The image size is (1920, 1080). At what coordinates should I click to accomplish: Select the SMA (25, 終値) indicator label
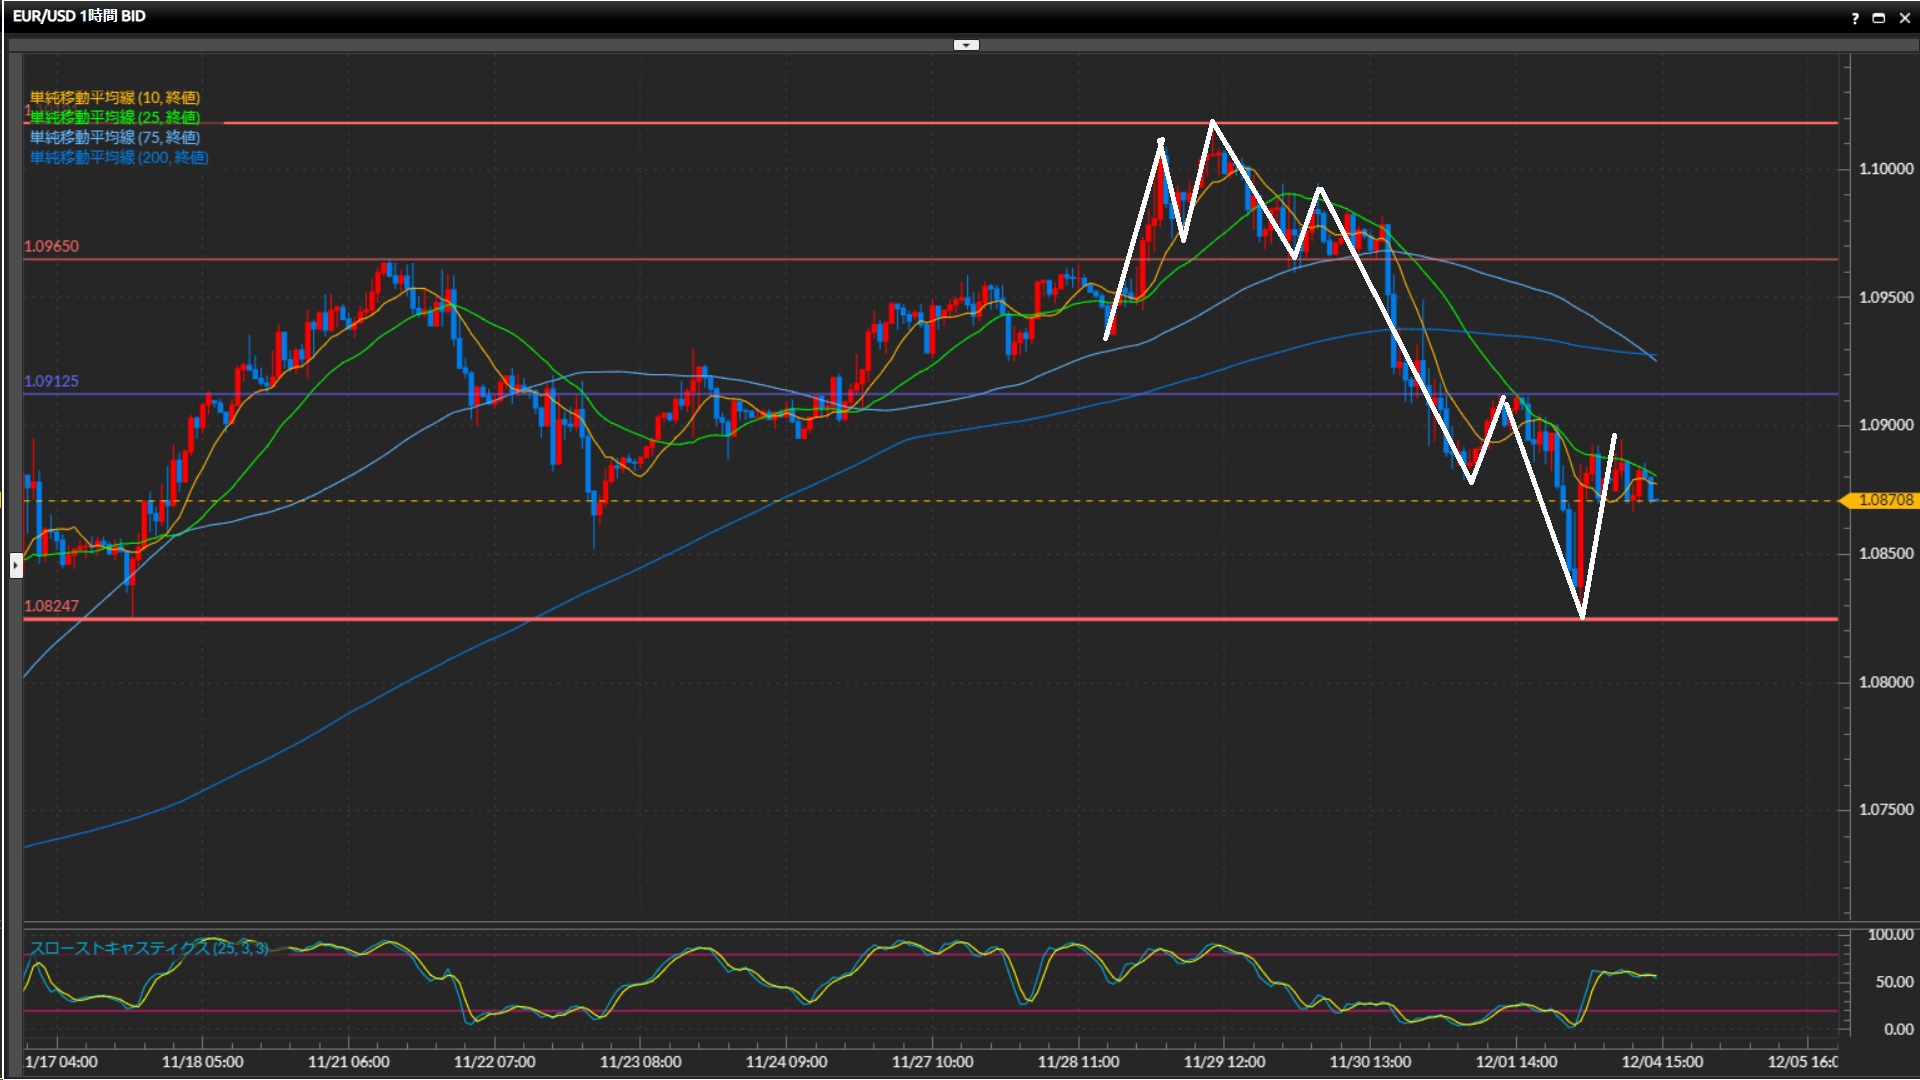(115, 117)
